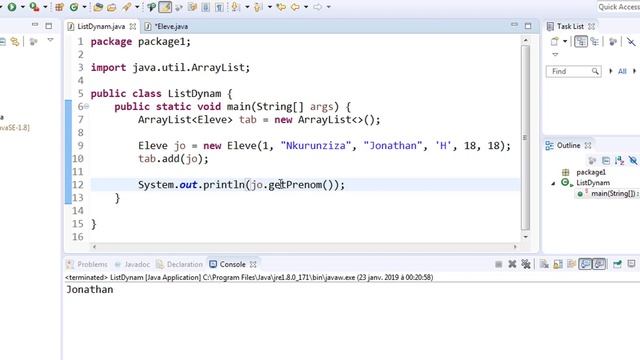The image size is (640, 360).
Task: Toggle Mark Occurrences highlighter button
Action: [x=164, y=7]
